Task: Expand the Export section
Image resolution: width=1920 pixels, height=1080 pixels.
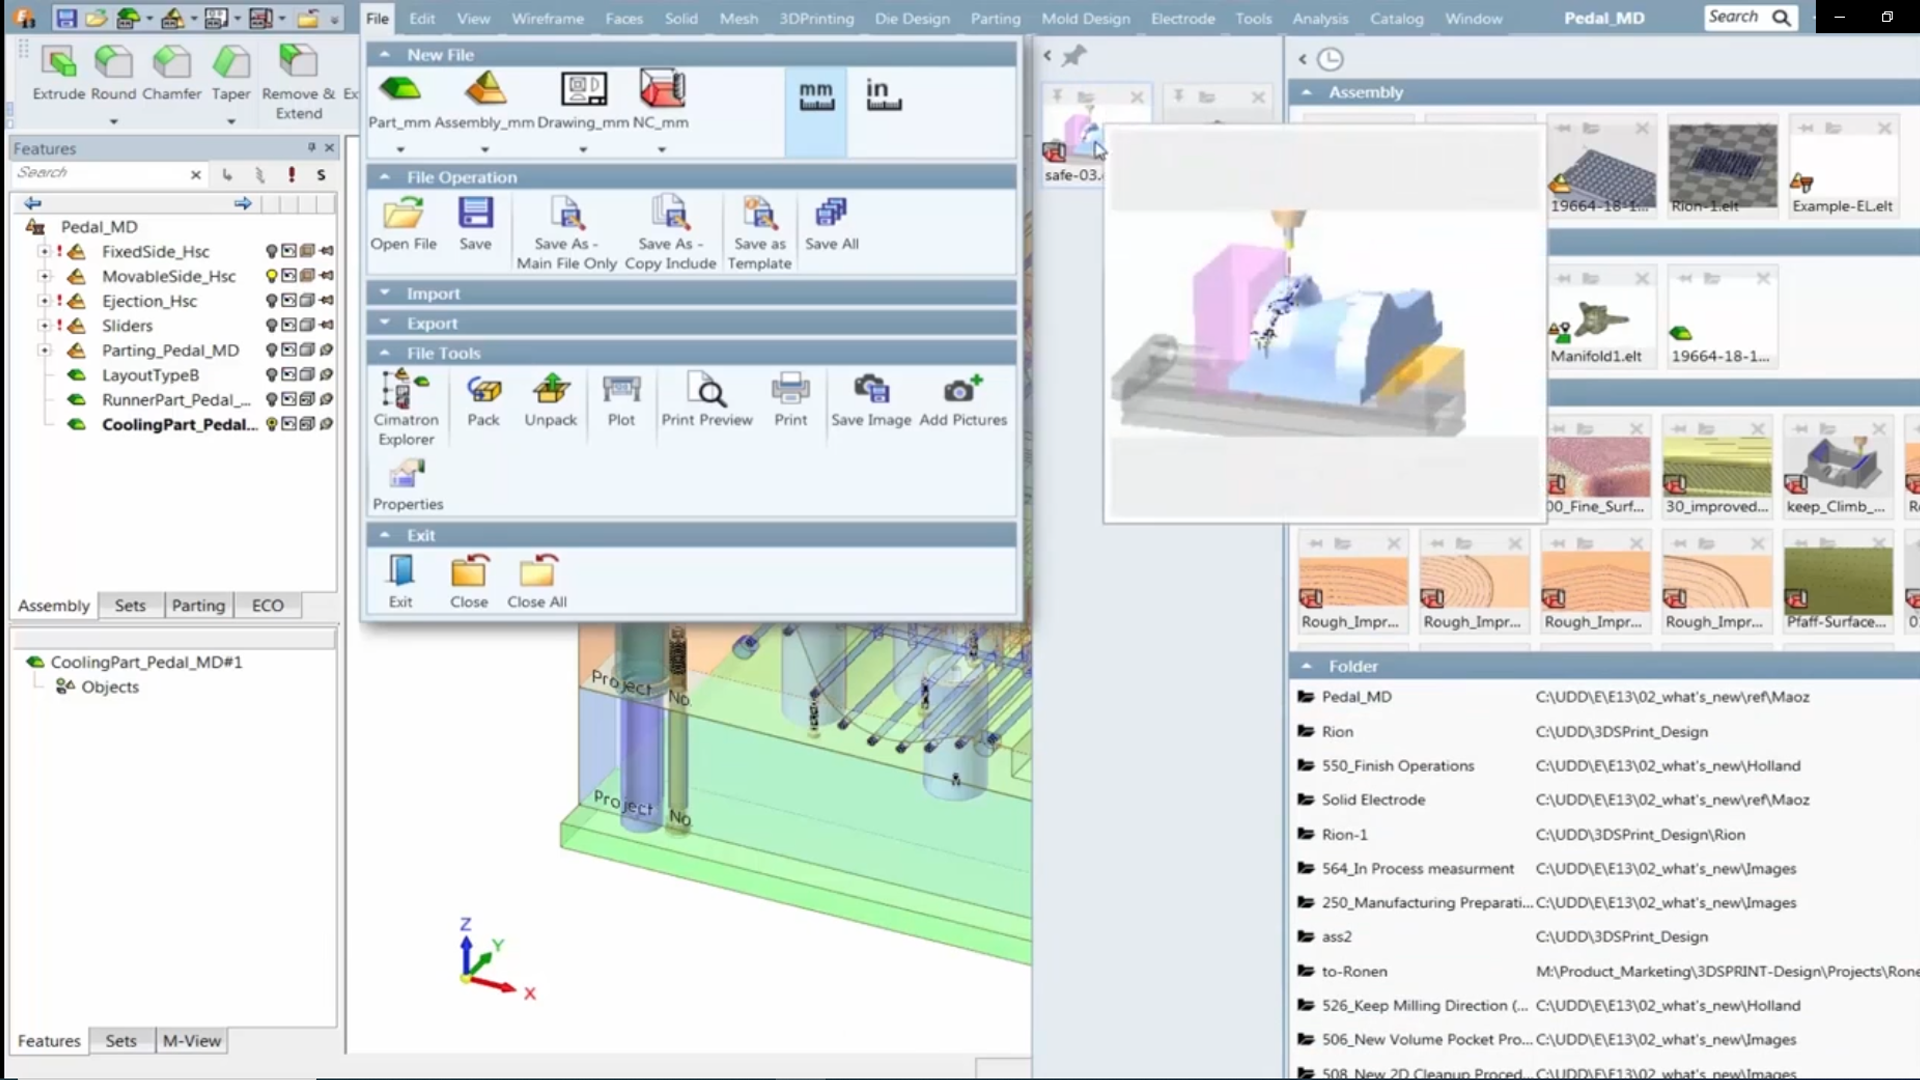Action: coord(691,324)
